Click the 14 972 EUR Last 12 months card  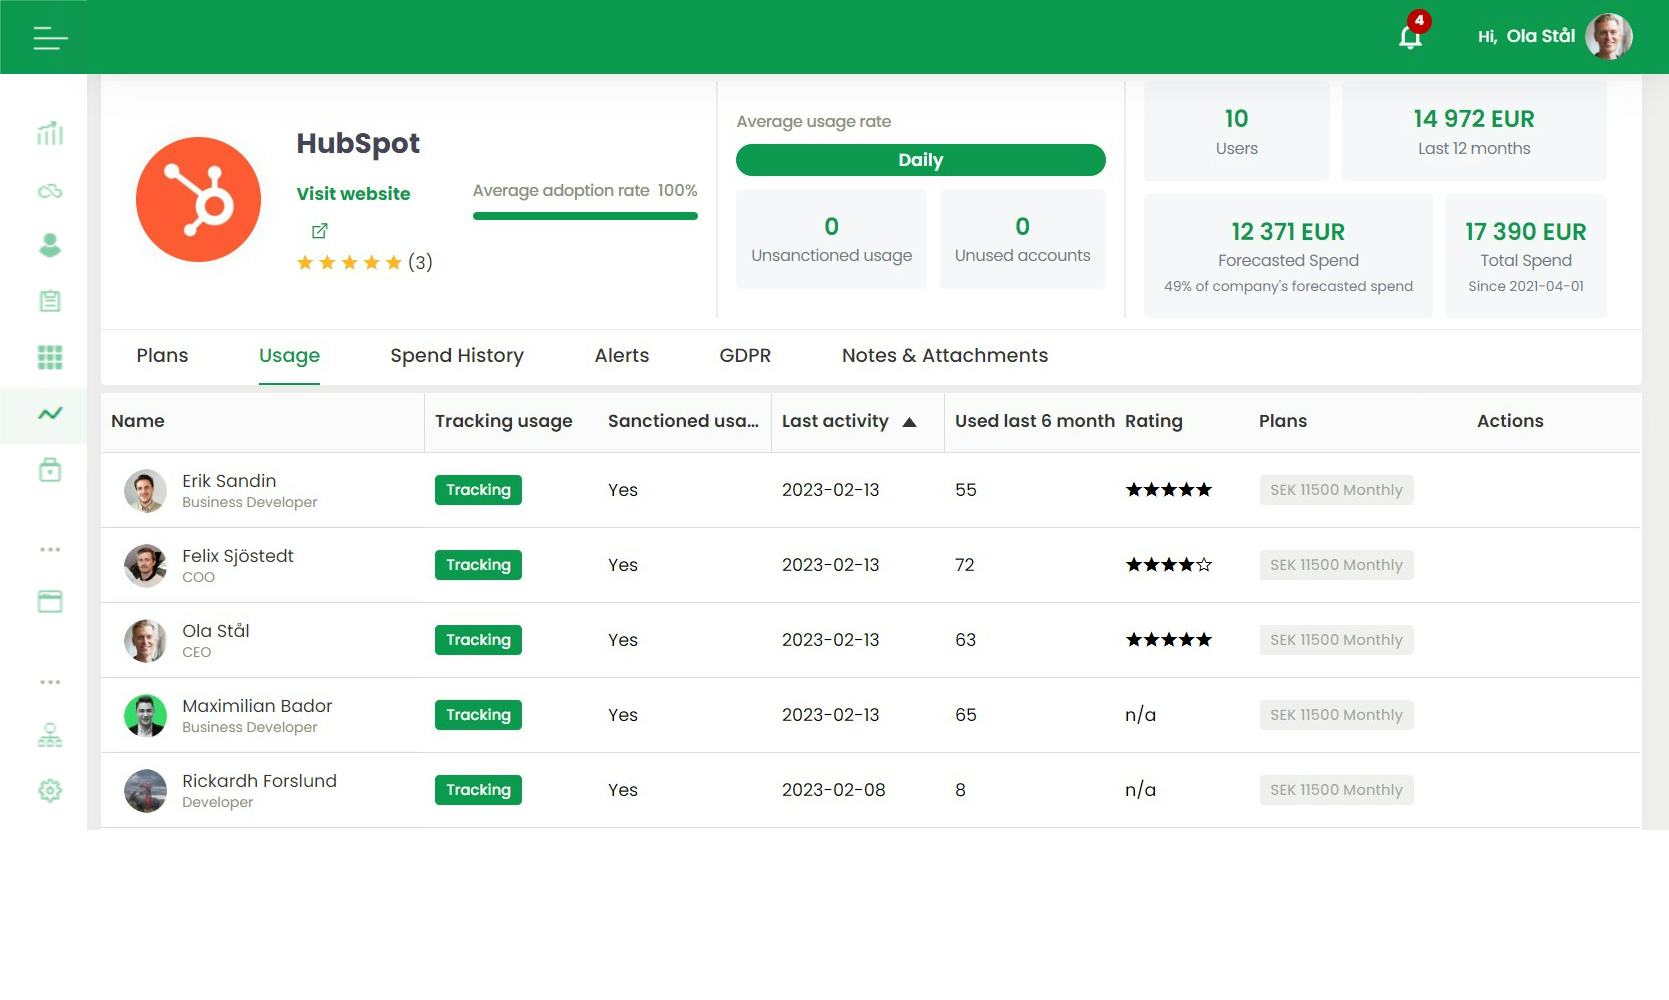1474,131
